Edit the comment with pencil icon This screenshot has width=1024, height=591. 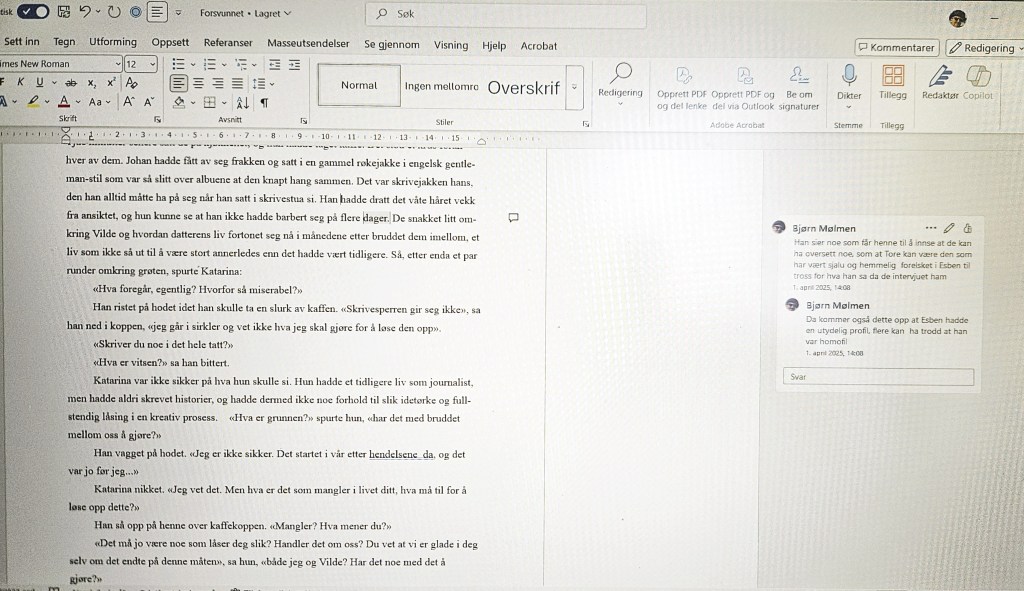tap(949, 228)
